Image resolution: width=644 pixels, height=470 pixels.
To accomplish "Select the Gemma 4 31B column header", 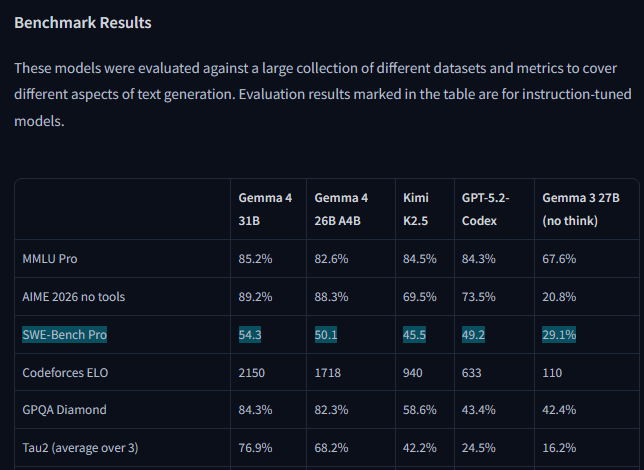I will coord(265,209).
